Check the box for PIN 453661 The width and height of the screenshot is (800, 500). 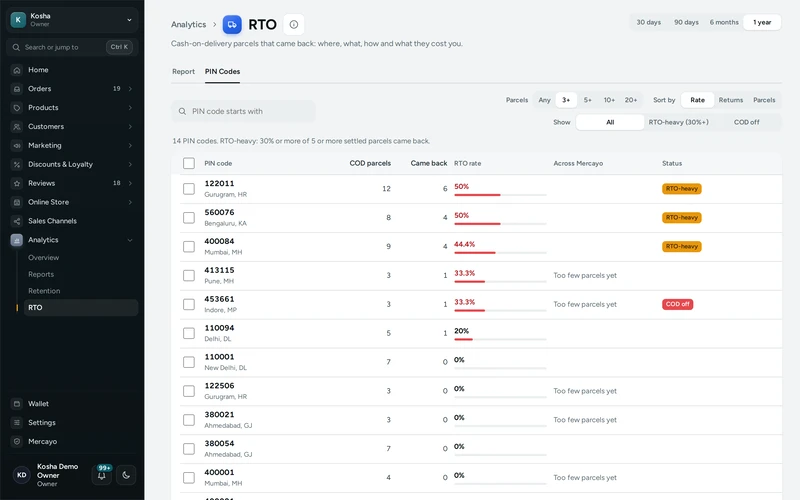click(189, 305)
